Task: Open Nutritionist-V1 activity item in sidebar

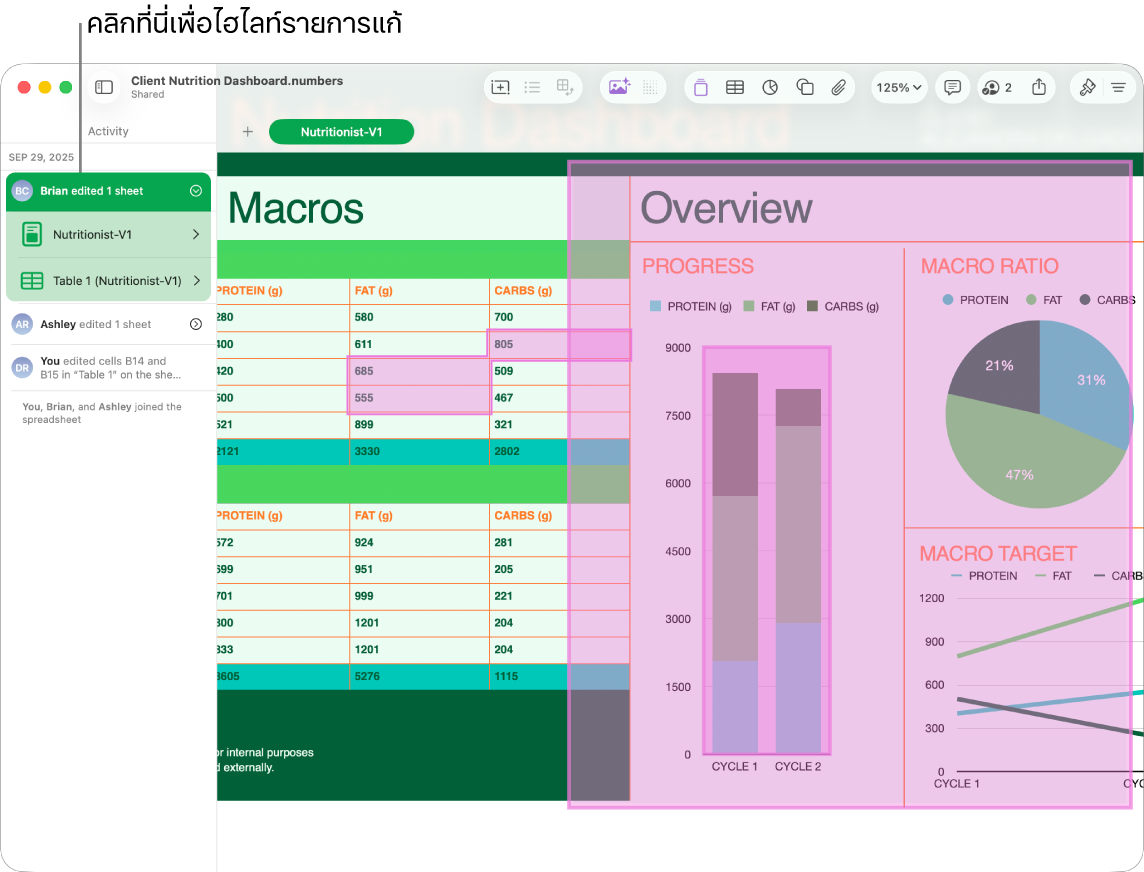Action: pyautogui.click(x=110, y=235)
